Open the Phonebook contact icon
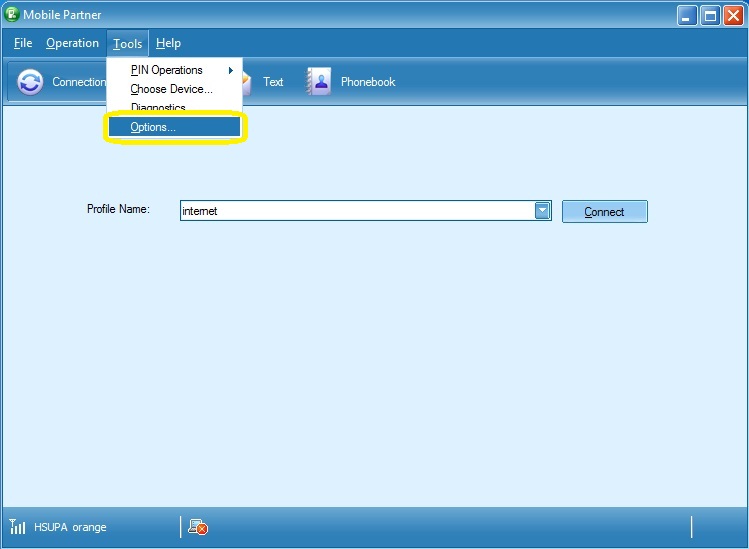749x549 pixels. point(319,82)
